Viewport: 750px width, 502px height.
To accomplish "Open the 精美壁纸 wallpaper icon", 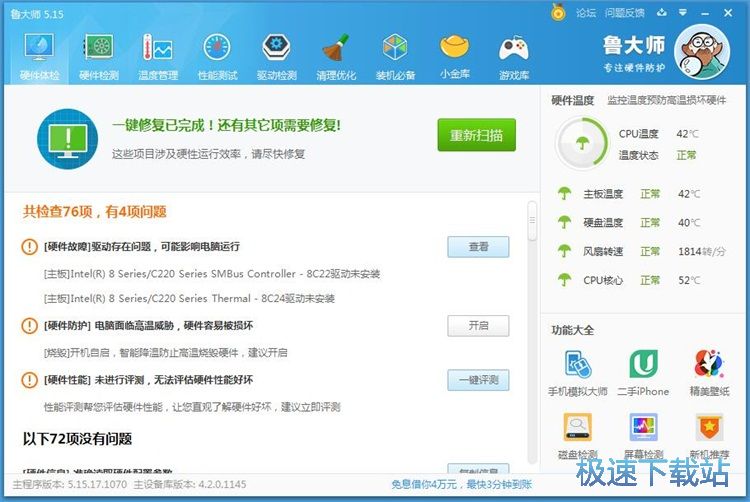I will point(709,364).
